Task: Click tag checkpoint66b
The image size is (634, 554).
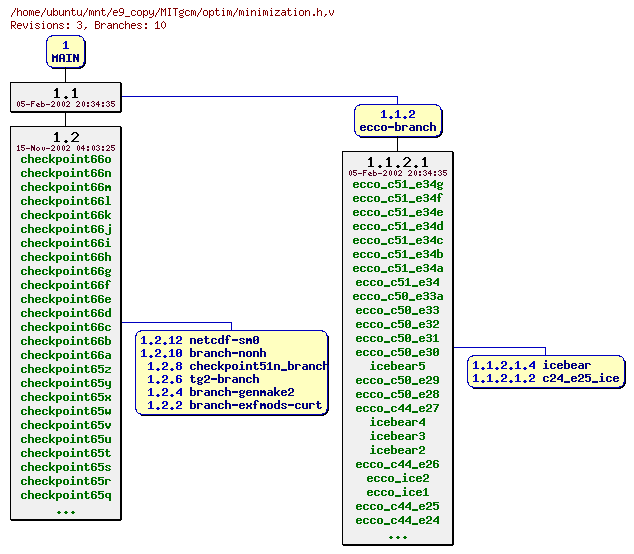Action: tap(66, 341)
